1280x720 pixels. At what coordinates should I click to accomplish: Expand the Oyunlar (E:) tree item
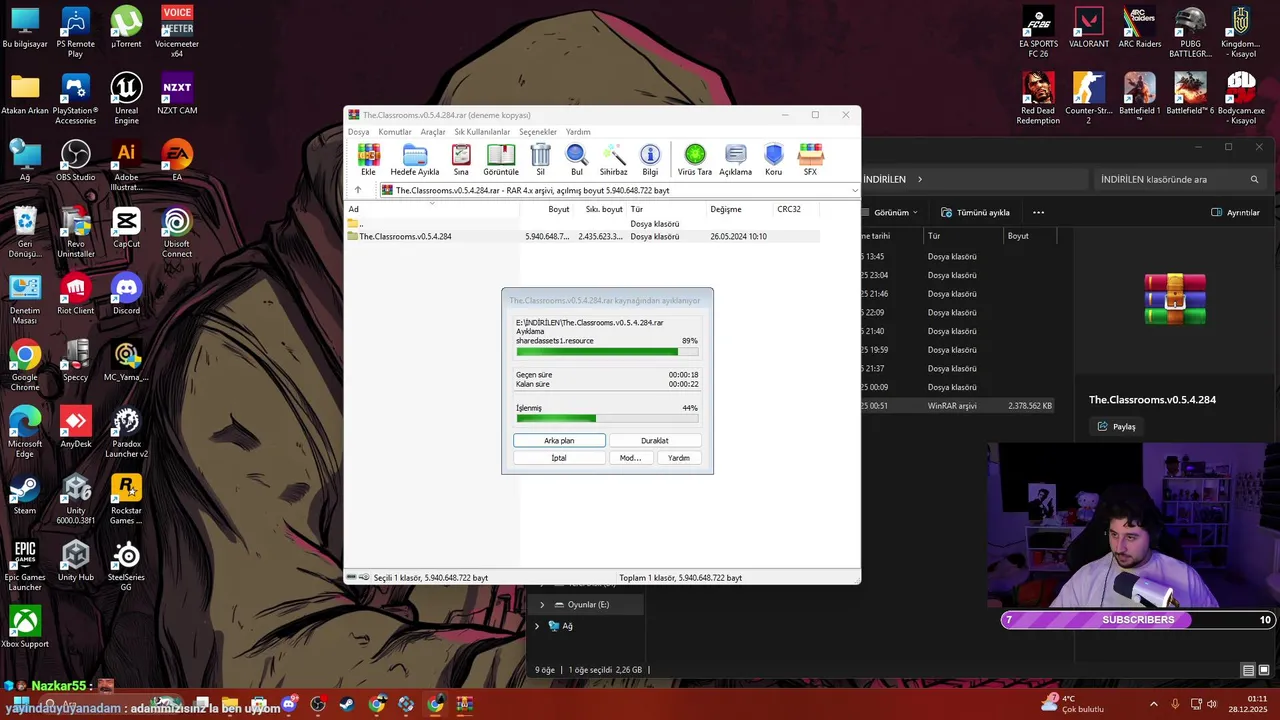[x=542, y=605]
